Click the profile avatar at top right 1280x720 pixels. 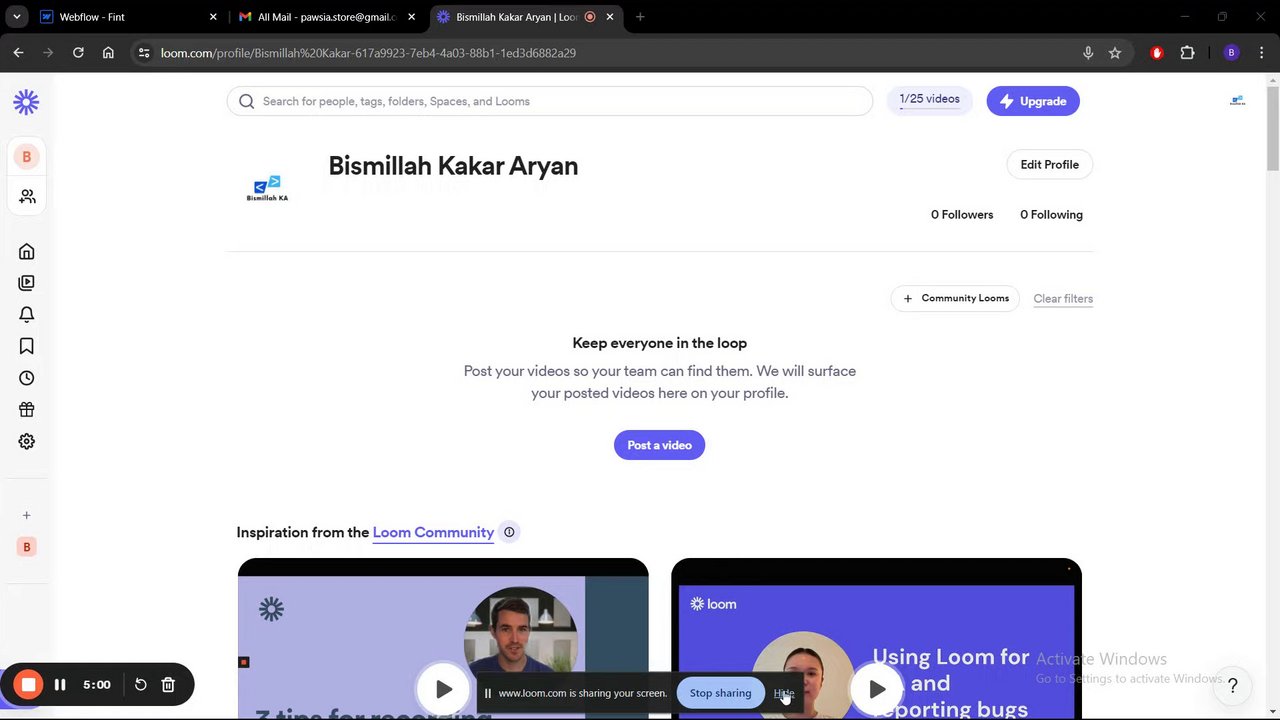1238,101
